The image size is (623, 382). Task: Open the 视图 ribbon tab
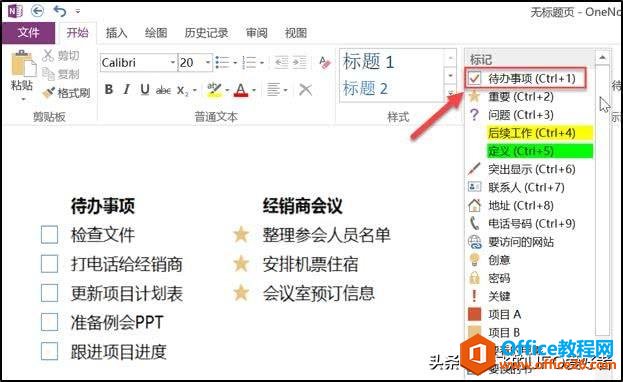[296, 33]
